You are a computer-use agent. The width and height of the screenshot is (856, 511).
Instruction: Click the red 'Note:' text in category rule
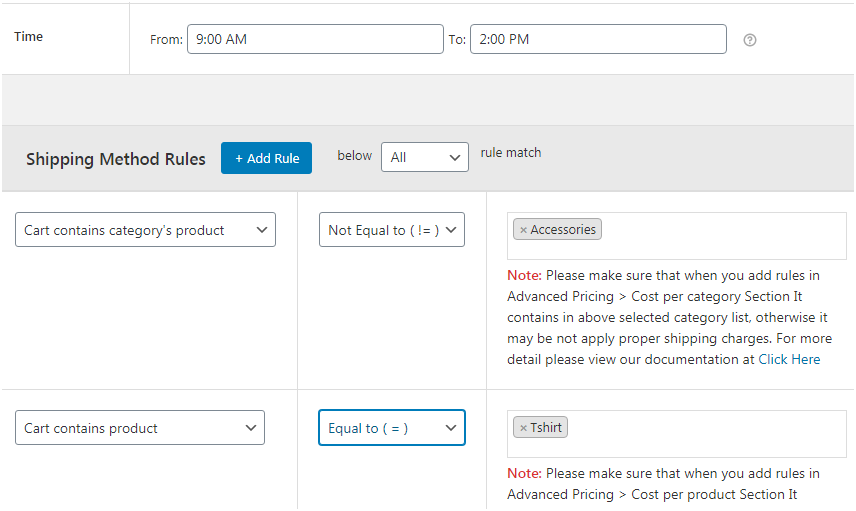coord(524,276)
